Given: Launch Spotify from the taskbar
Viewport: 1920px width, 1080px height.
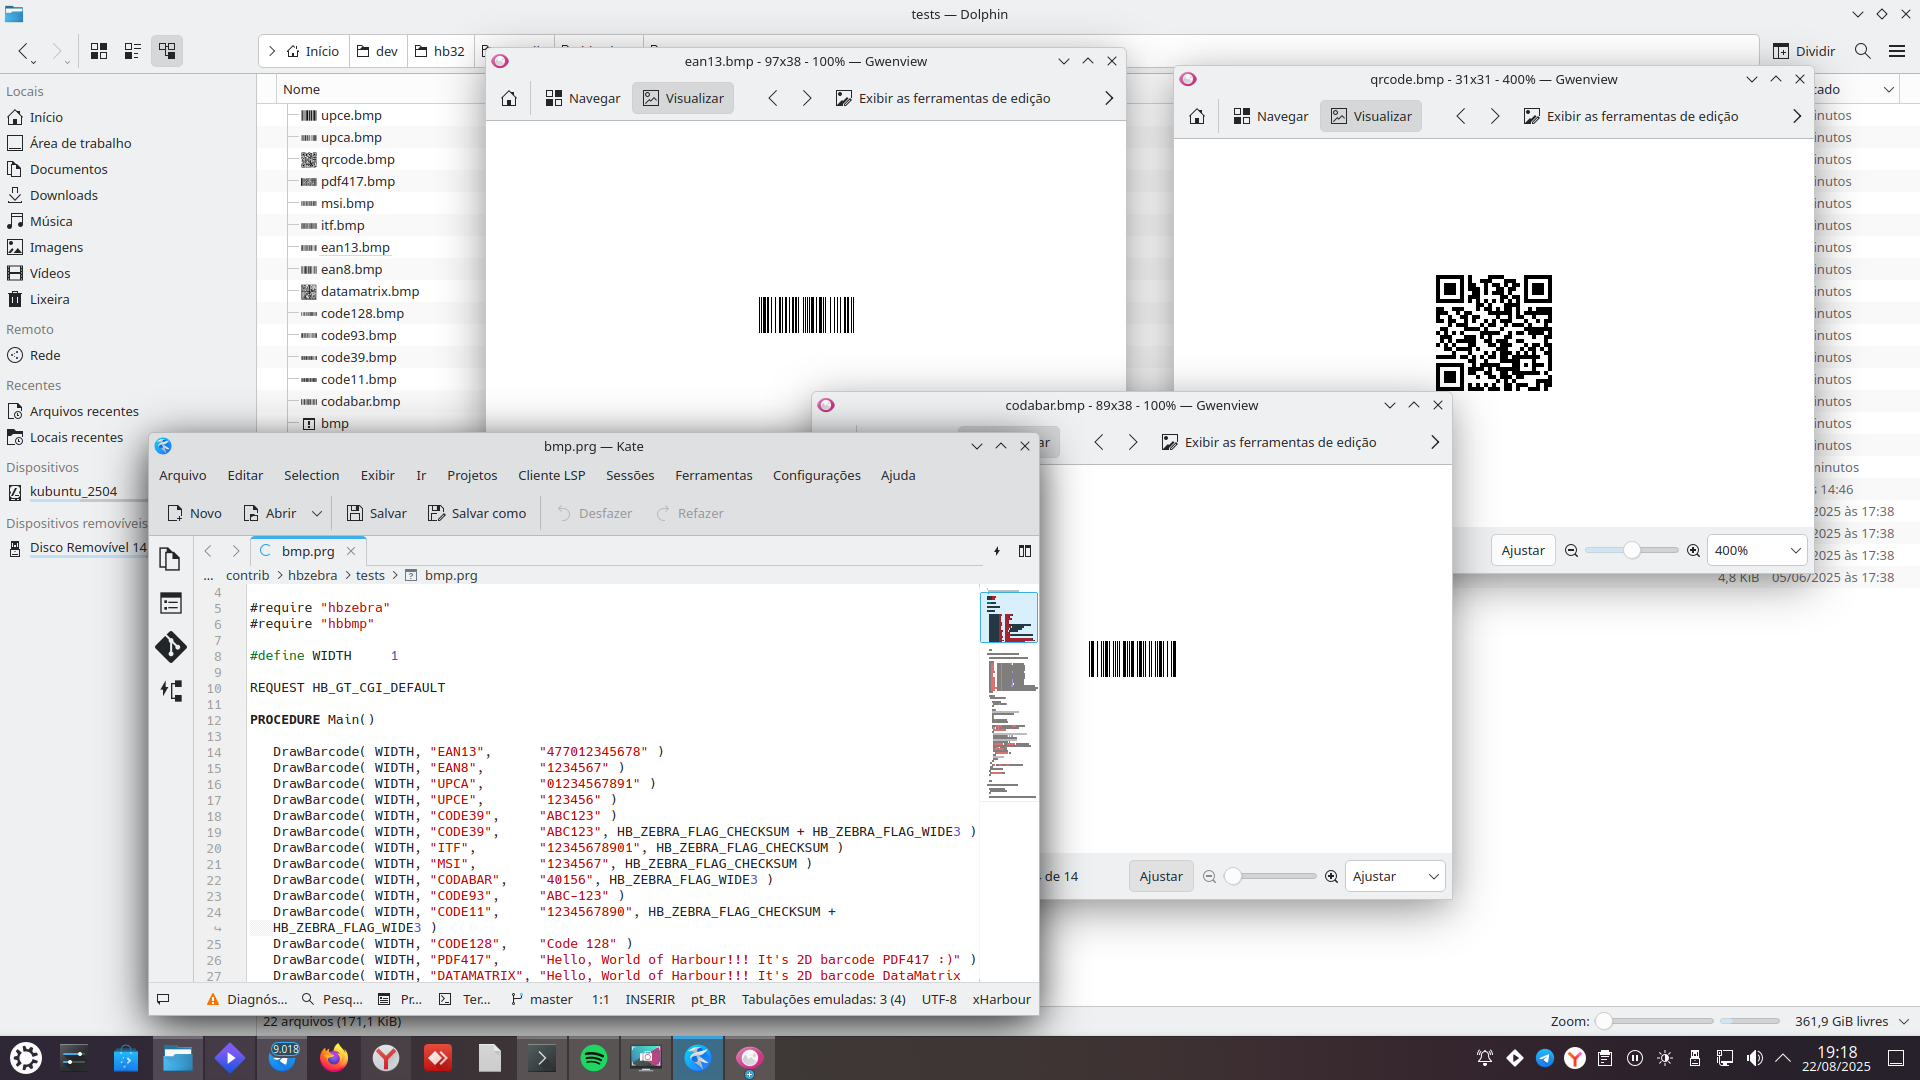Looking at the screenshot, I should click(x=594, y=1058).
